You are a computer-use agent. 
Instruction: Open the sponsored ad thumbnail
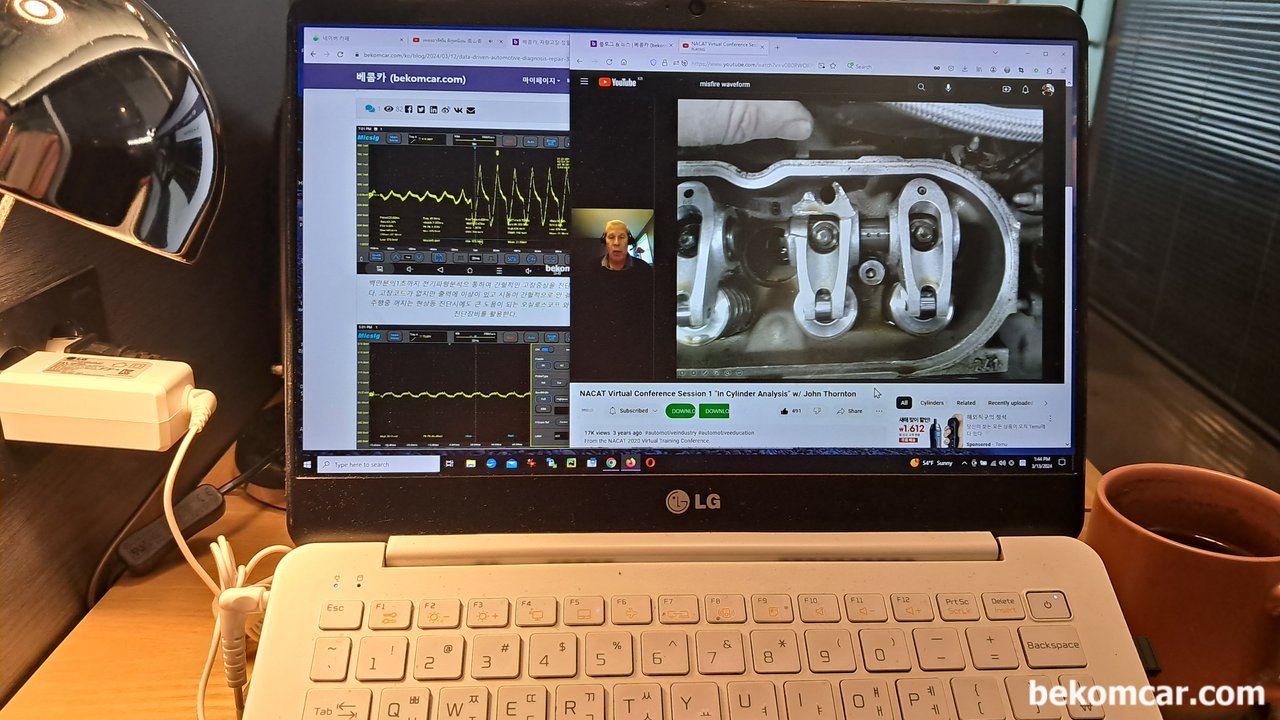930,431
